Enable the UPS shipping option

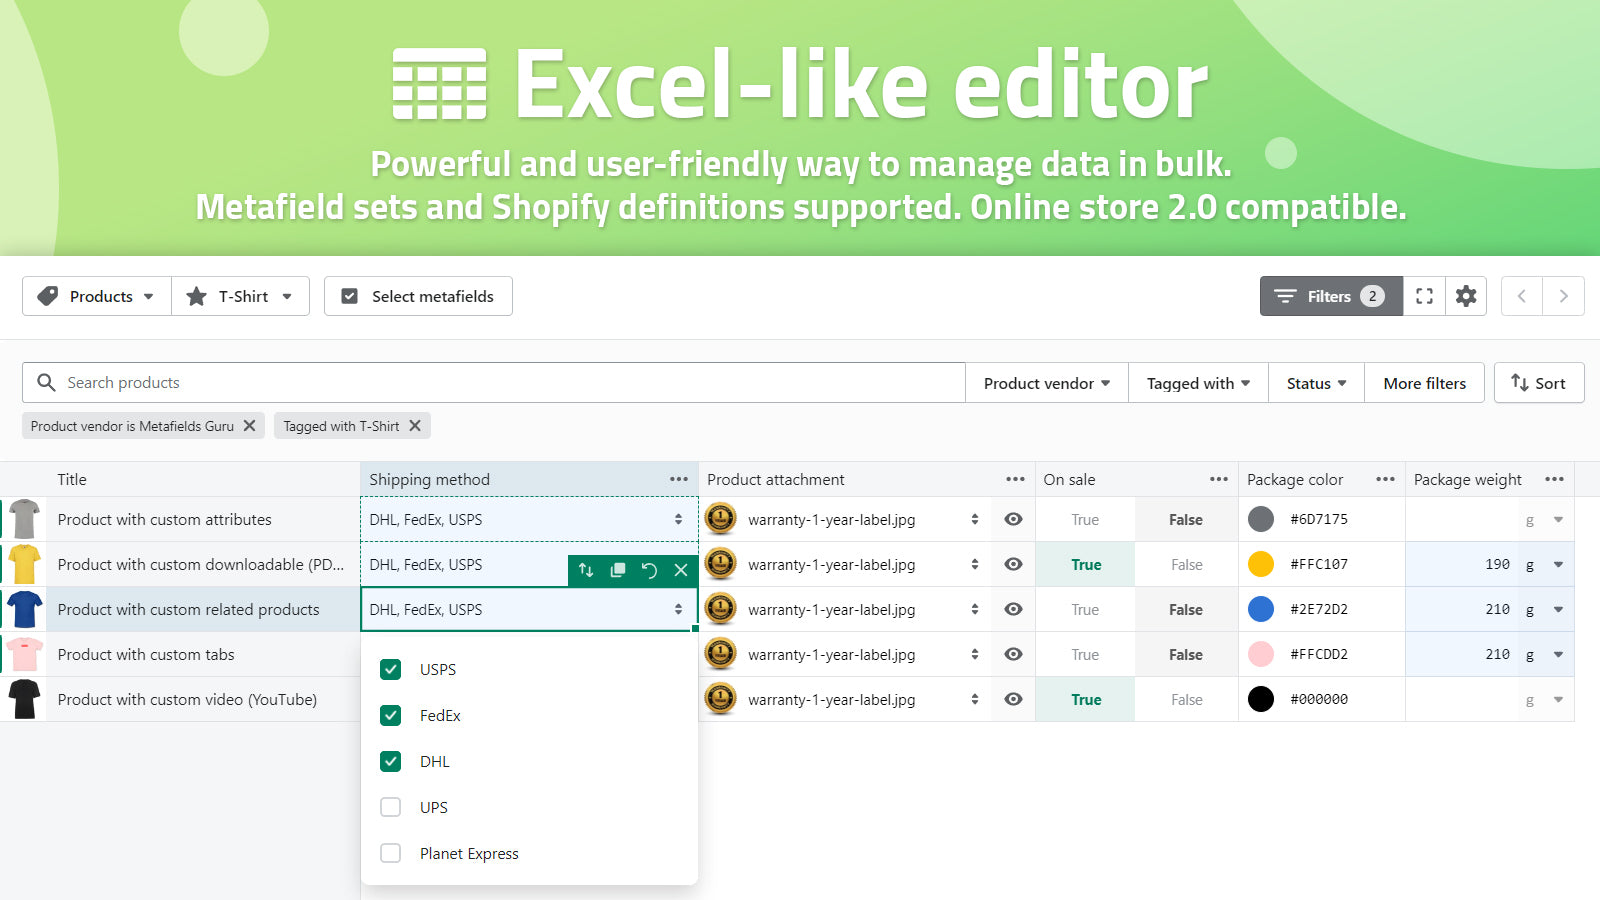click(390, 807)
